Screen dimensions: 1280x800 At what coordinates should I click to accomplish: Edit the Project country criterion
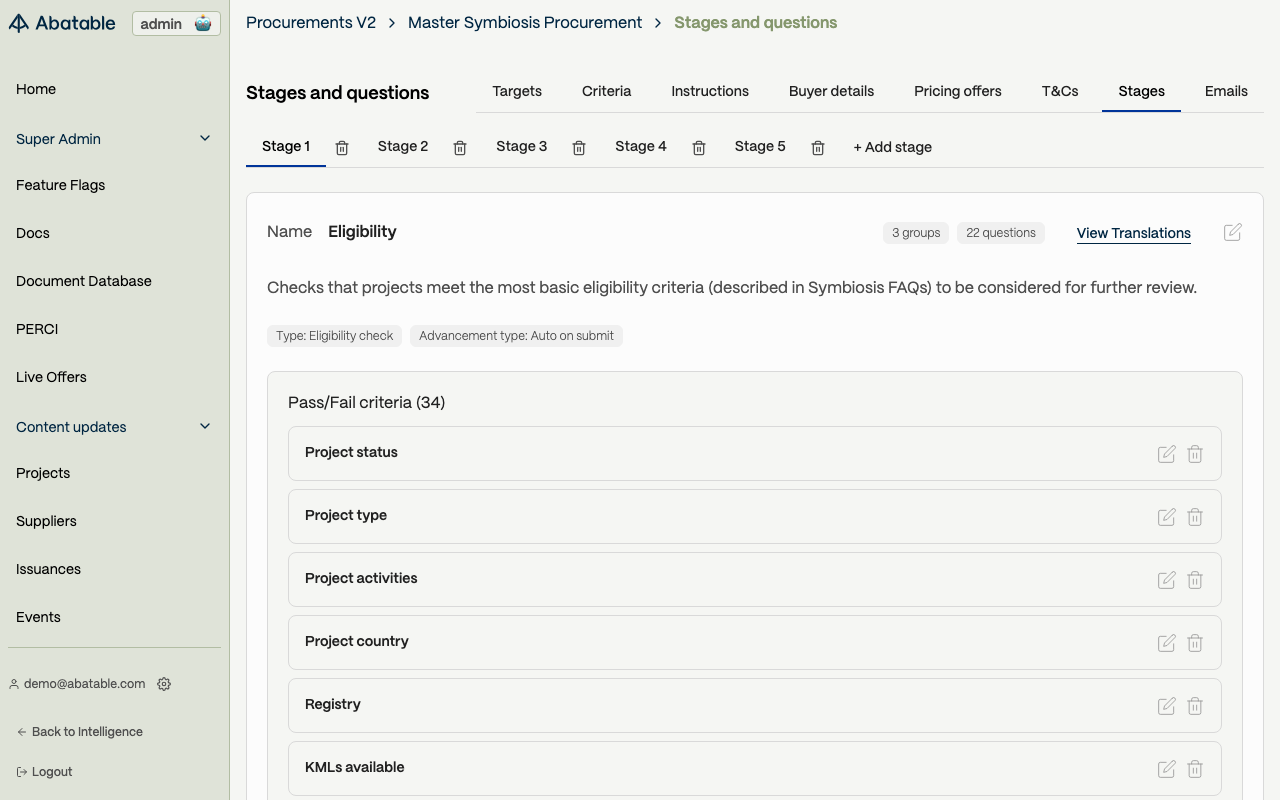click(x=1166, y=643)
